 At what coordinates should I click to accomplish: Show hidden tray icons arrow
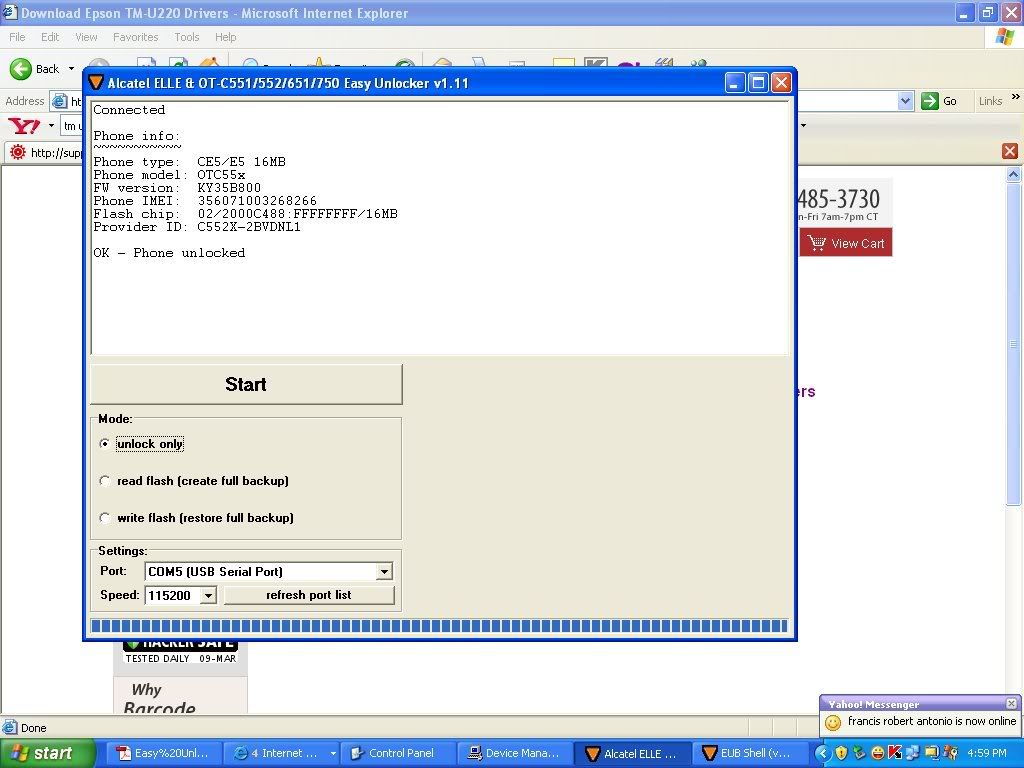823,754
